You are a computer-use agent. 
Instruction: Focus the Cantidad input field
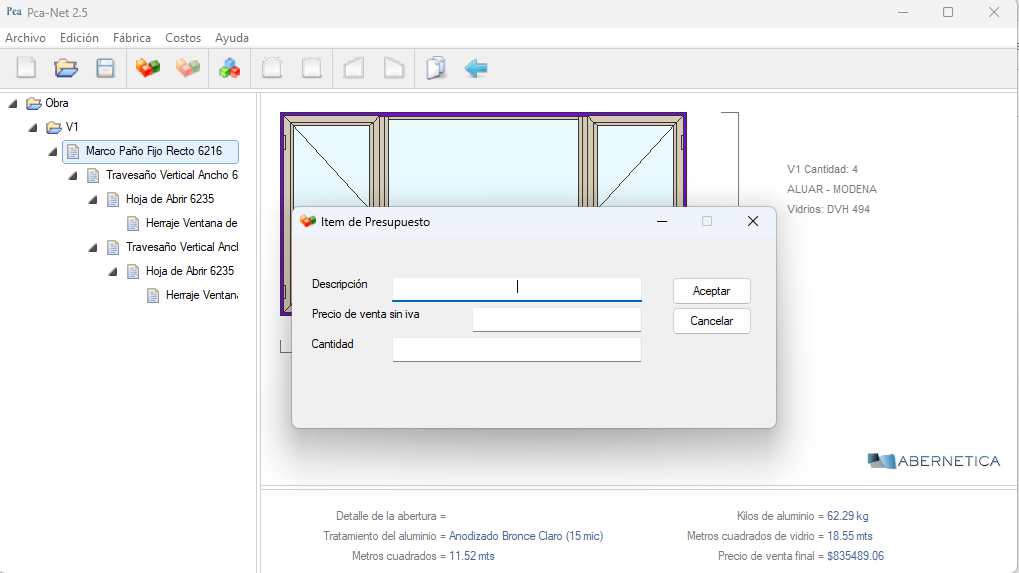[517, 349]
